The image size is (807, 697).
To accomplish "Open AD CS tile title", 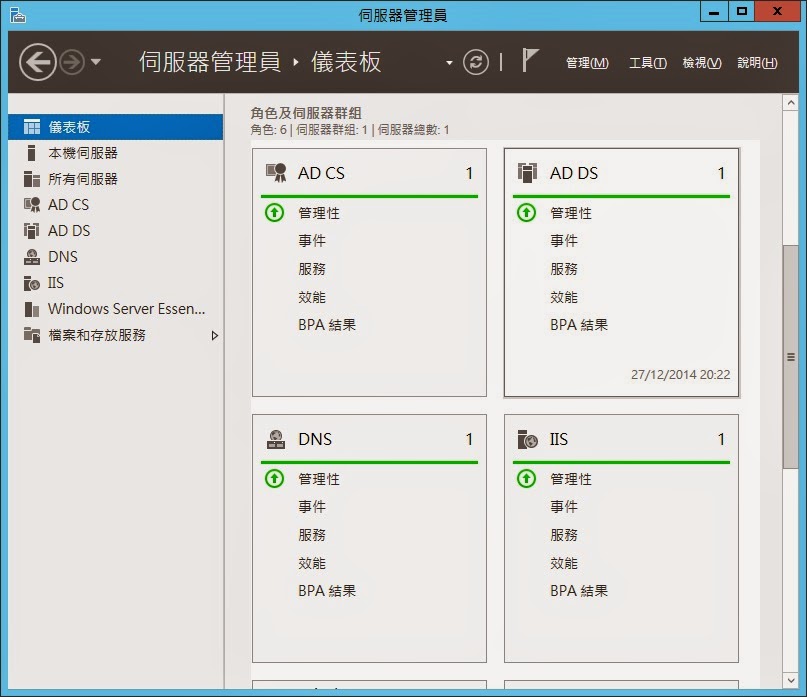I will click(x=321, y=173).
